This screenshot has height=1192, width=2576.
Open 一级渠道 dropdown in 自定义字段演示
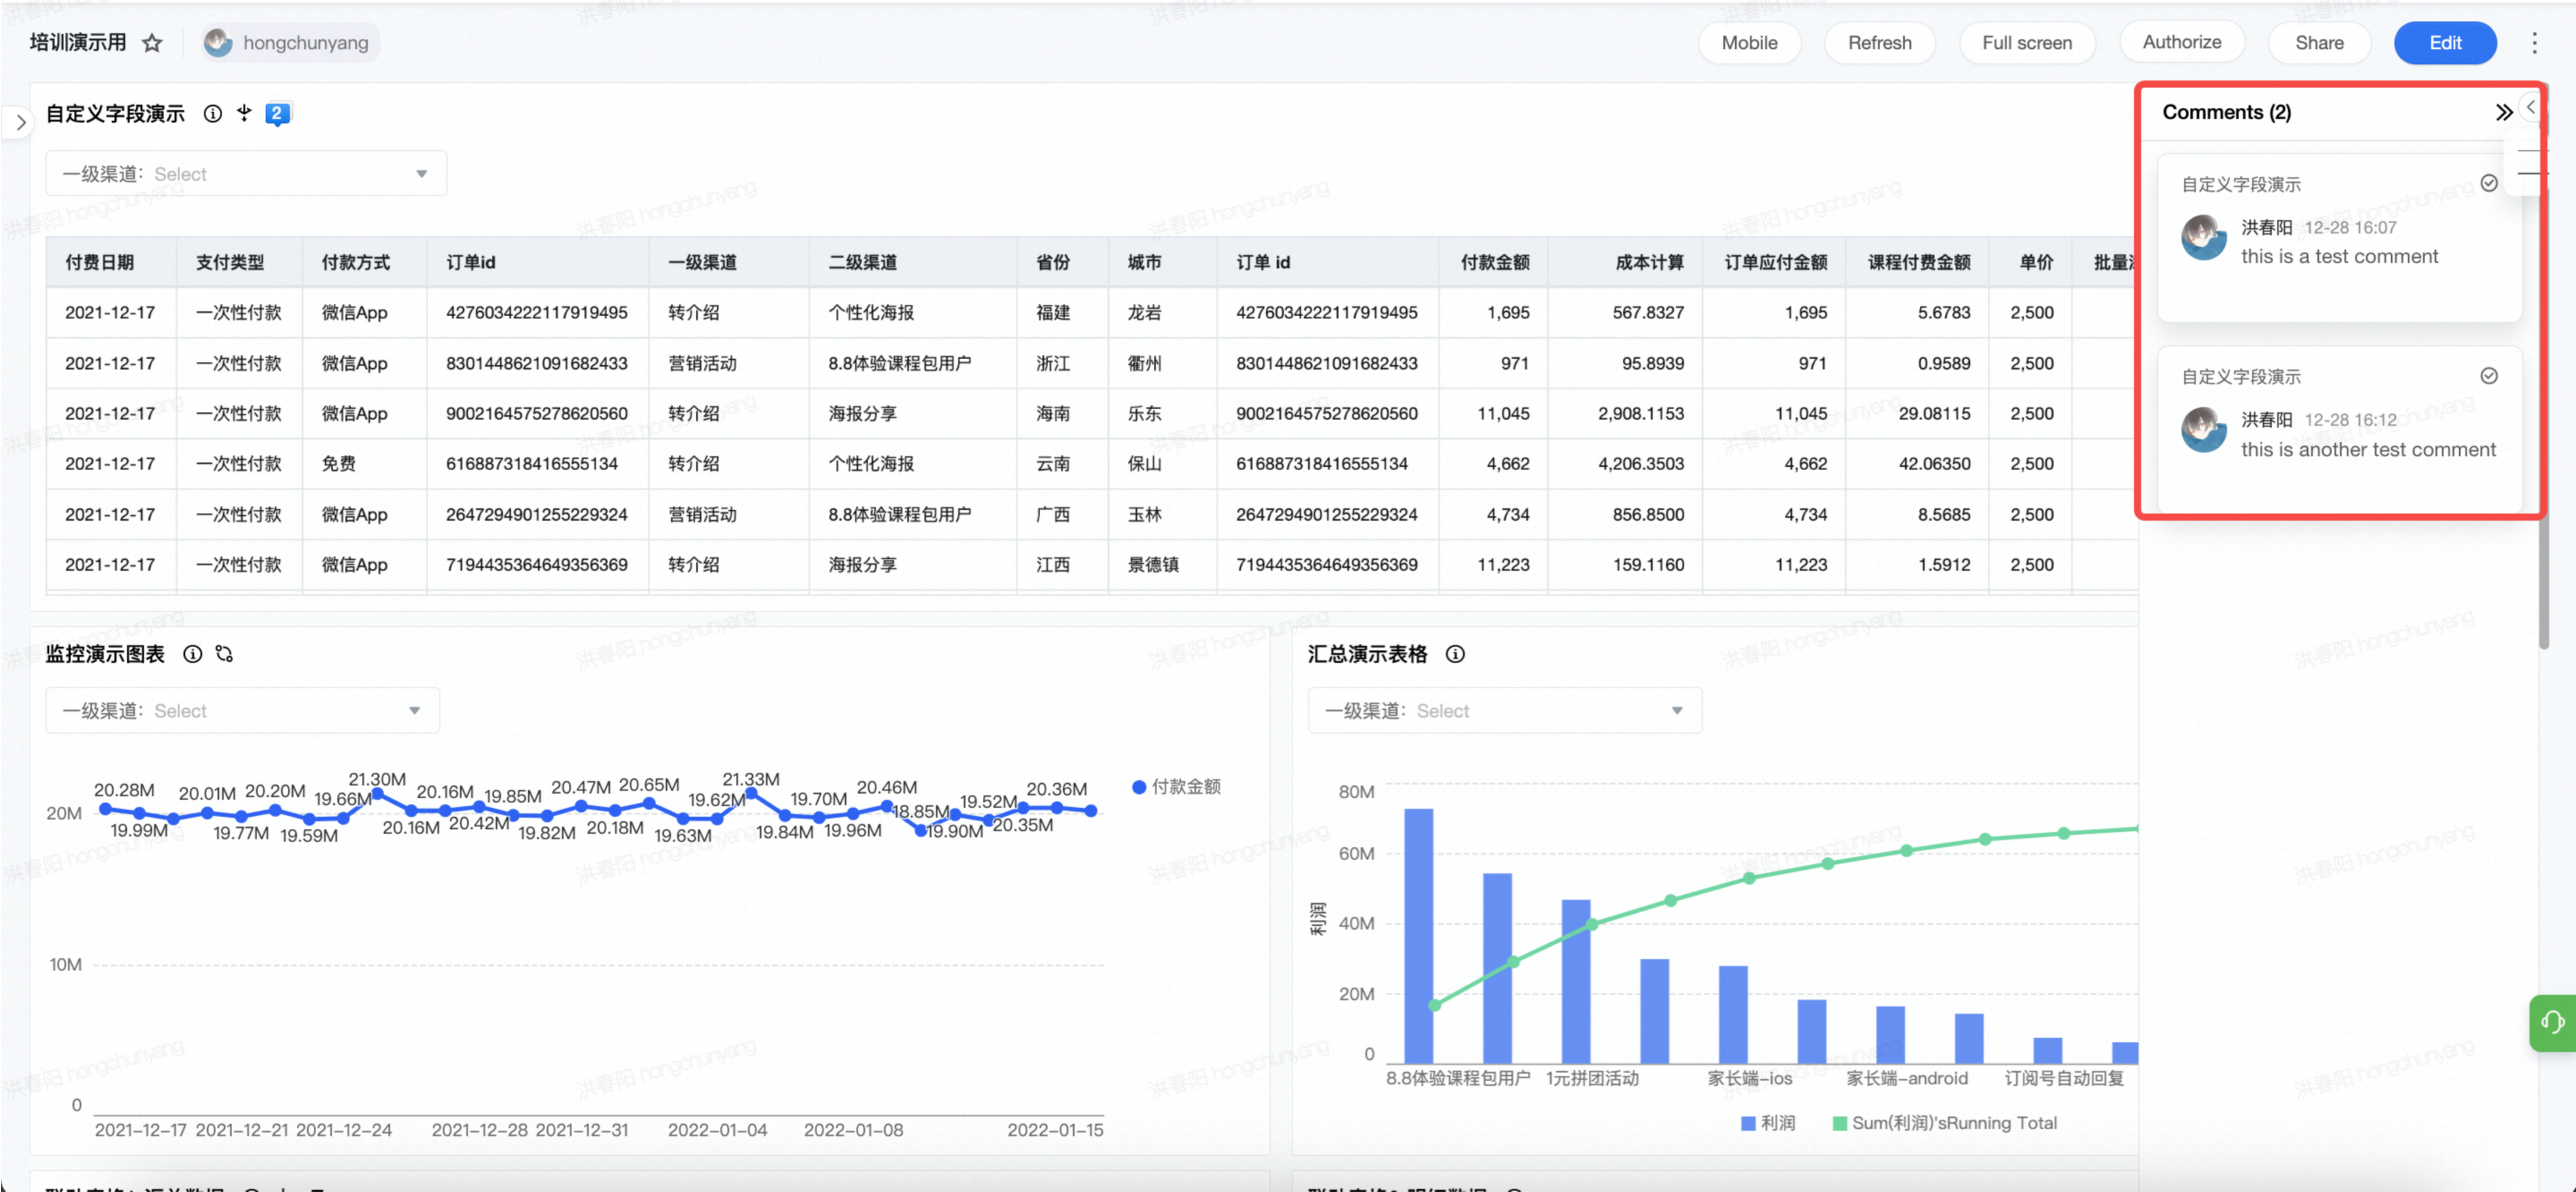246,174
